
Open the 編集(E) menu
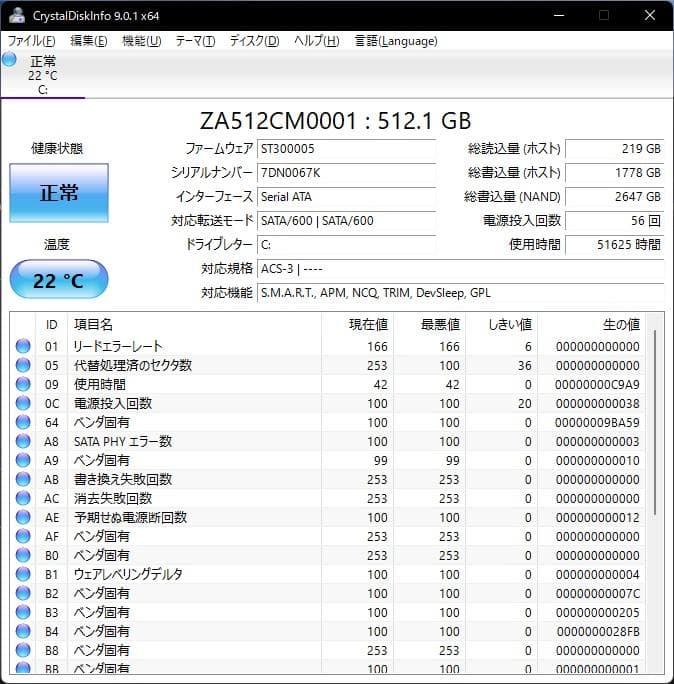pos(89,41)
